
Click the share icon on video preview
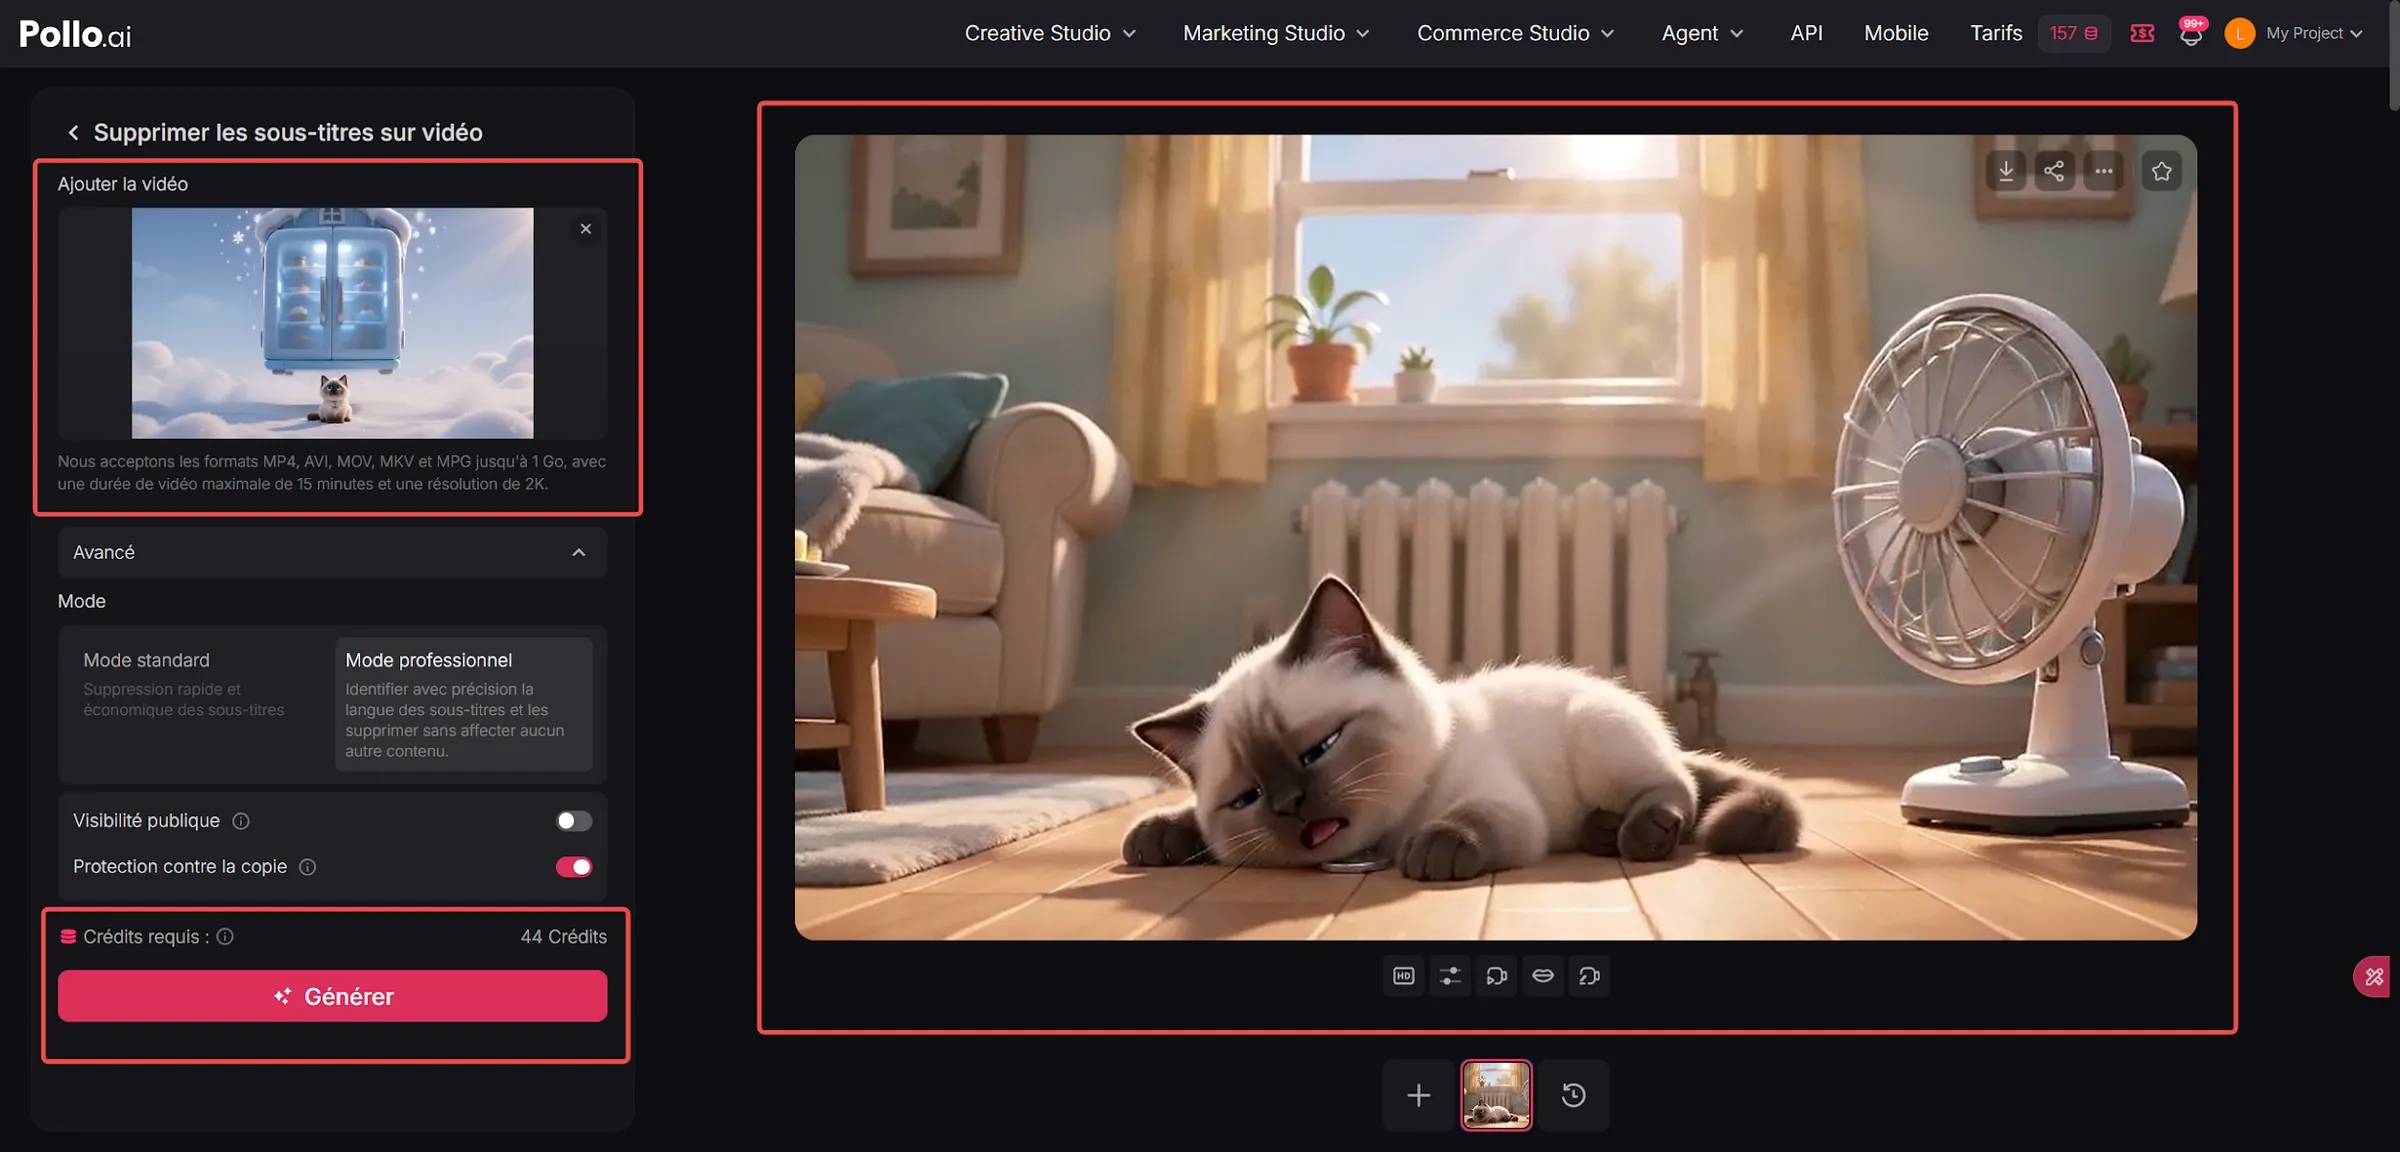pos(2054,171)
